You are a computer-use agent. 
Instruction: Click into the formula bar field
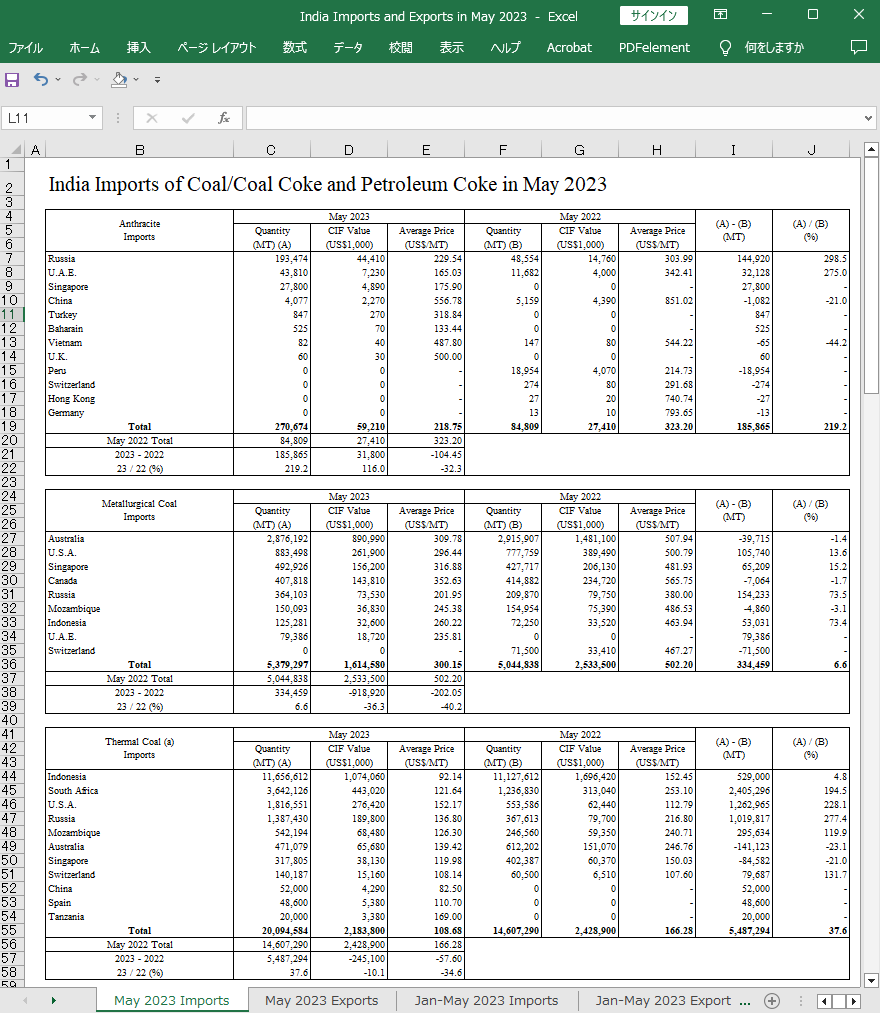[x=553, y=118]
